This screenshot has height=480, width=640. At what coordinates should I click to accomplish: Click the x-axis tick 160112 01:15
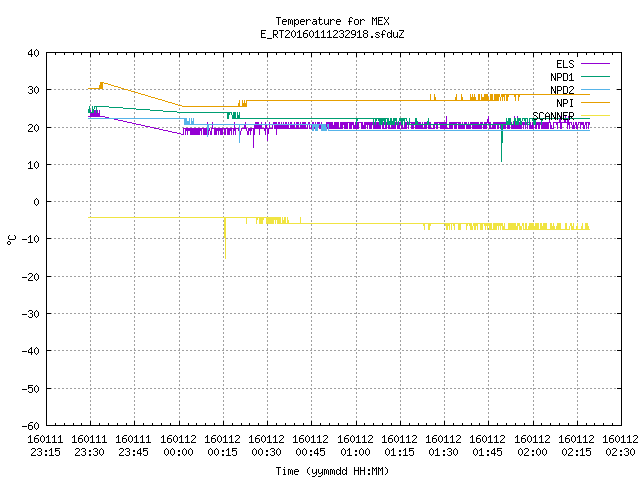(400, 446)
